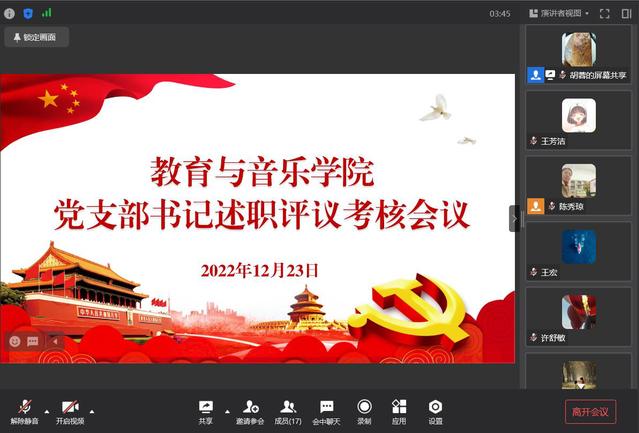Viewport: 639px width, 433px height.
Task: Click the meeting timer 03:45
Action: (500, 14)
